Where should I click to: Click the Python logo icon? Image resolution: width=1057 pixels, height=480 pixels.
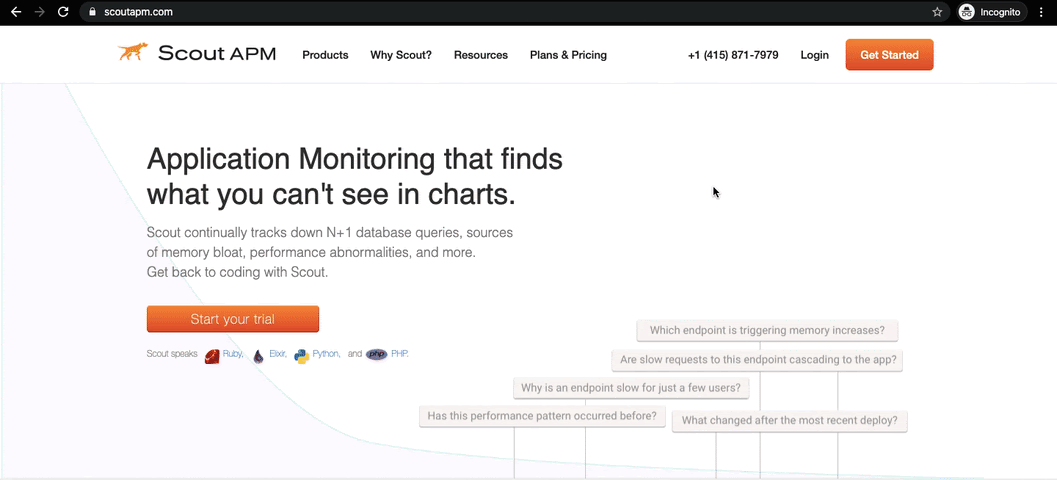point(301,355)
